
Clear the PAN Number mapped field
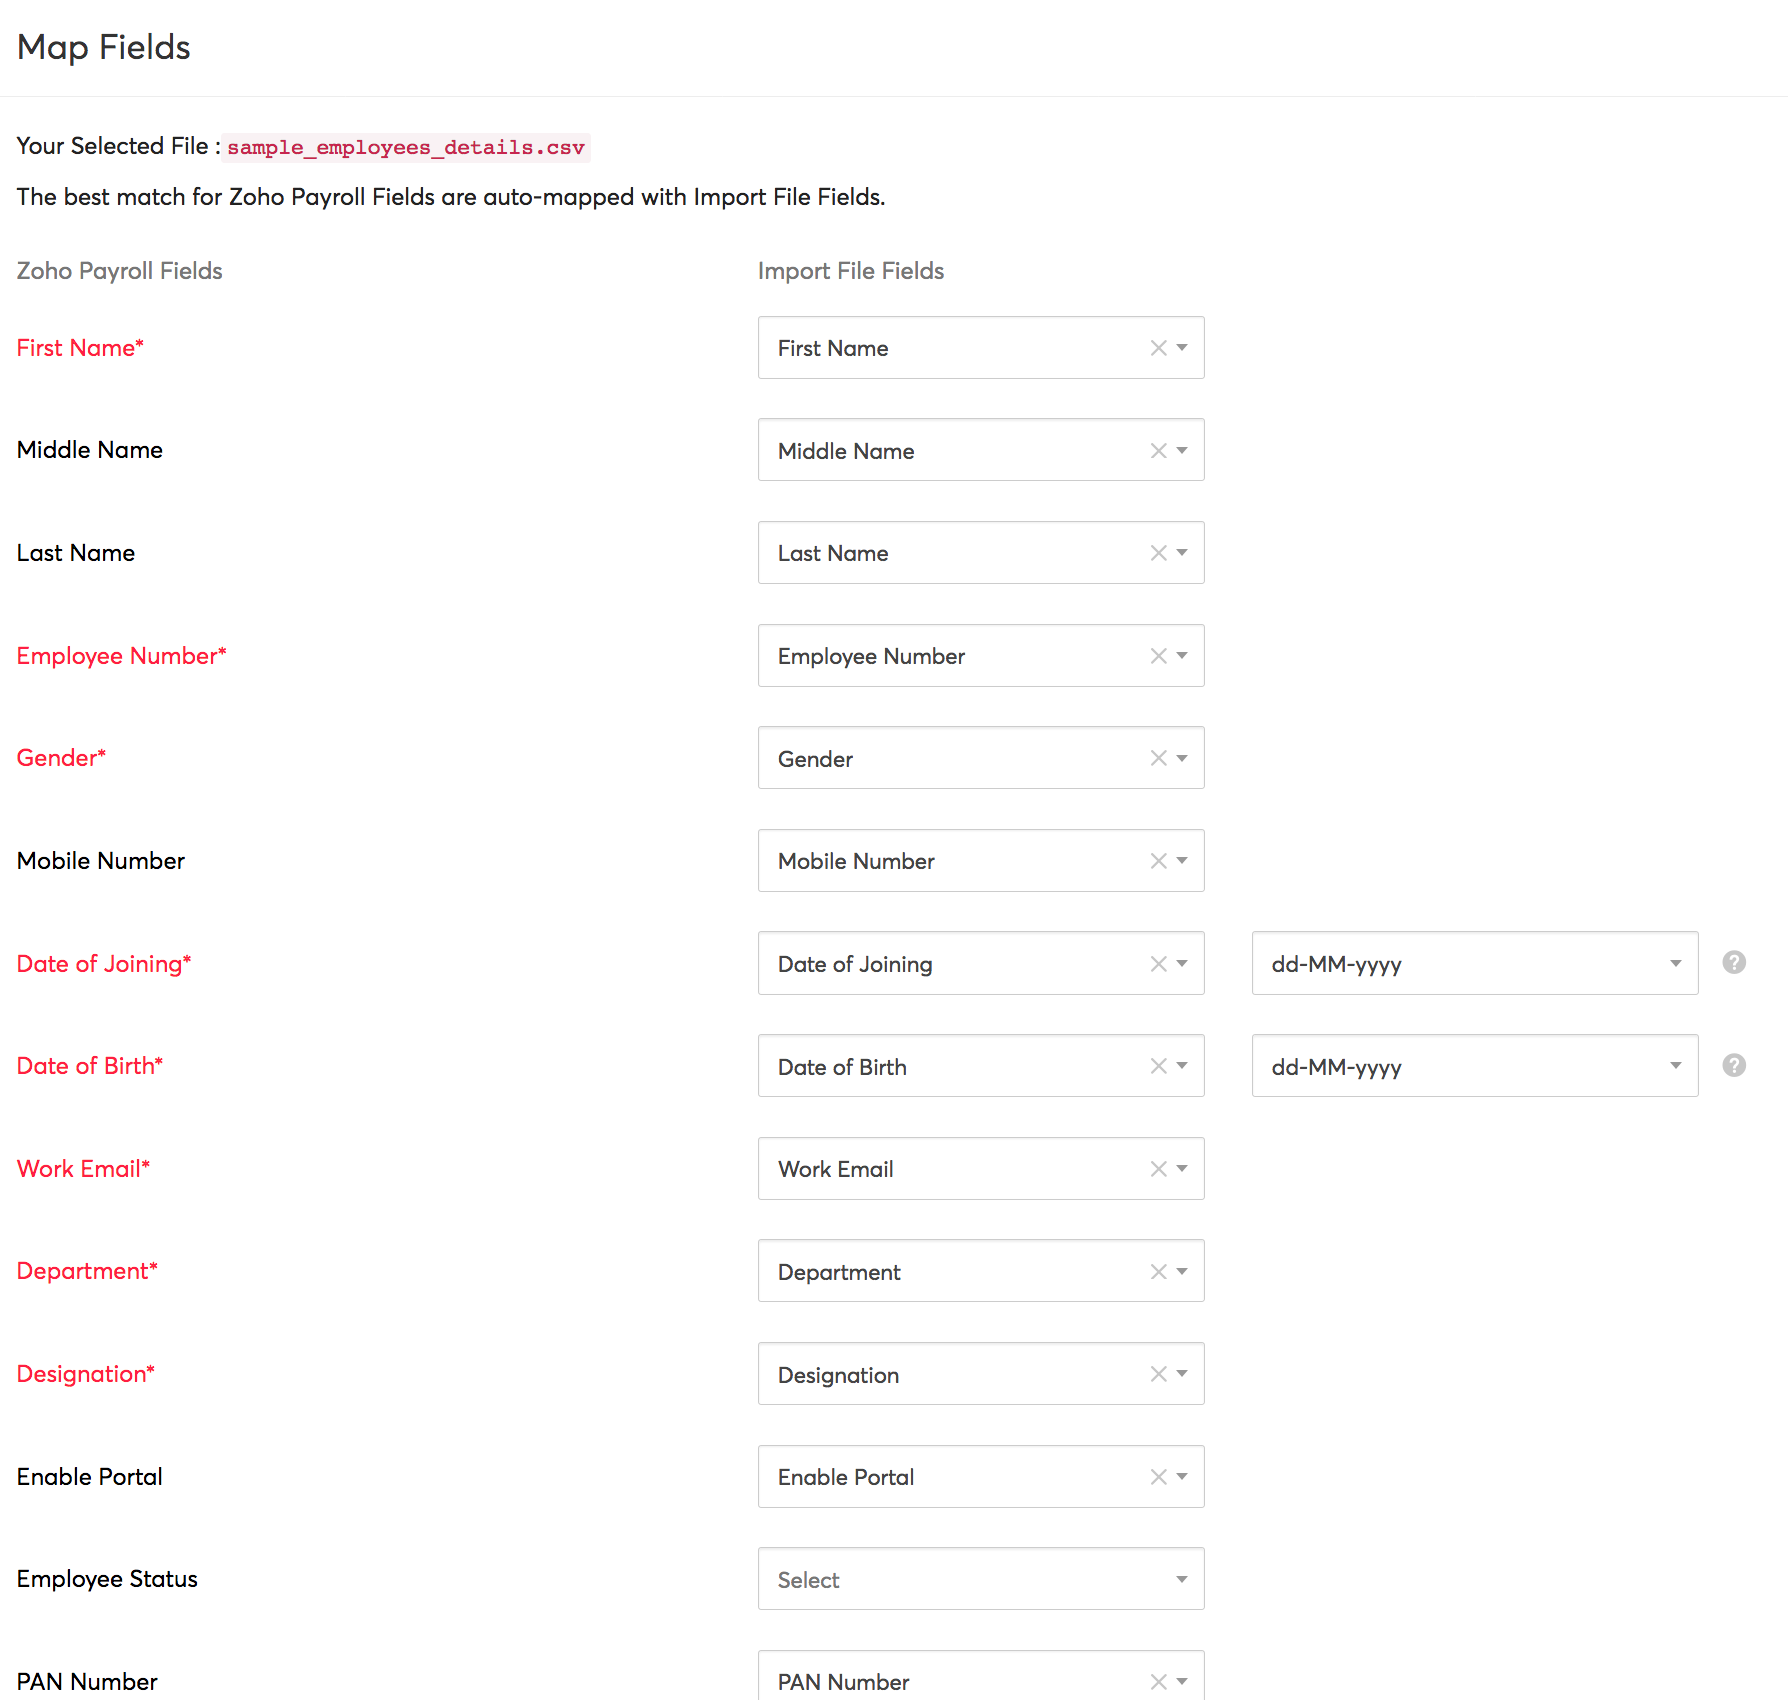tap(1158, 1682)
